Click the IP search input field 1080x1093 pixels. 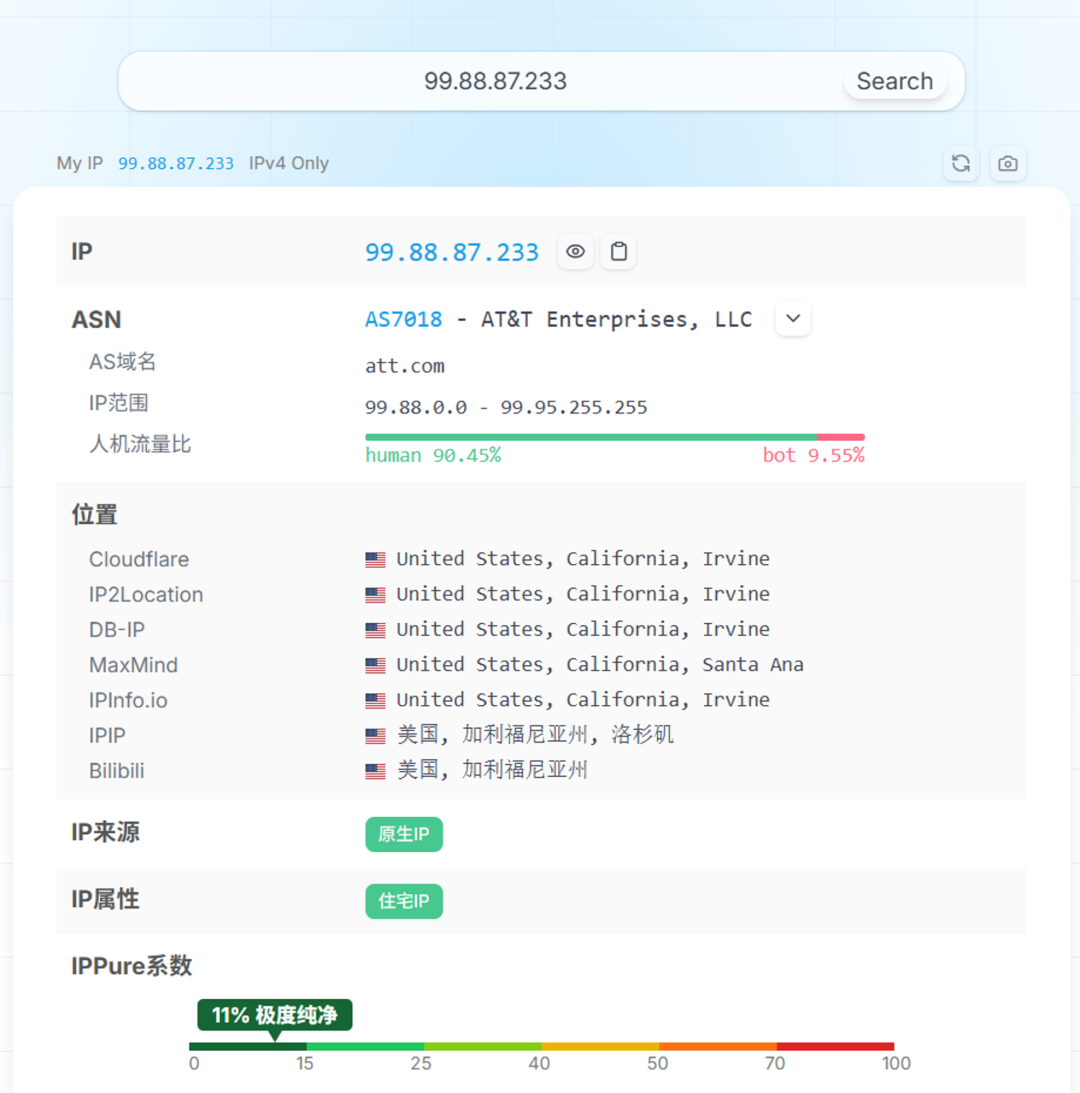[x=495, y=81]
